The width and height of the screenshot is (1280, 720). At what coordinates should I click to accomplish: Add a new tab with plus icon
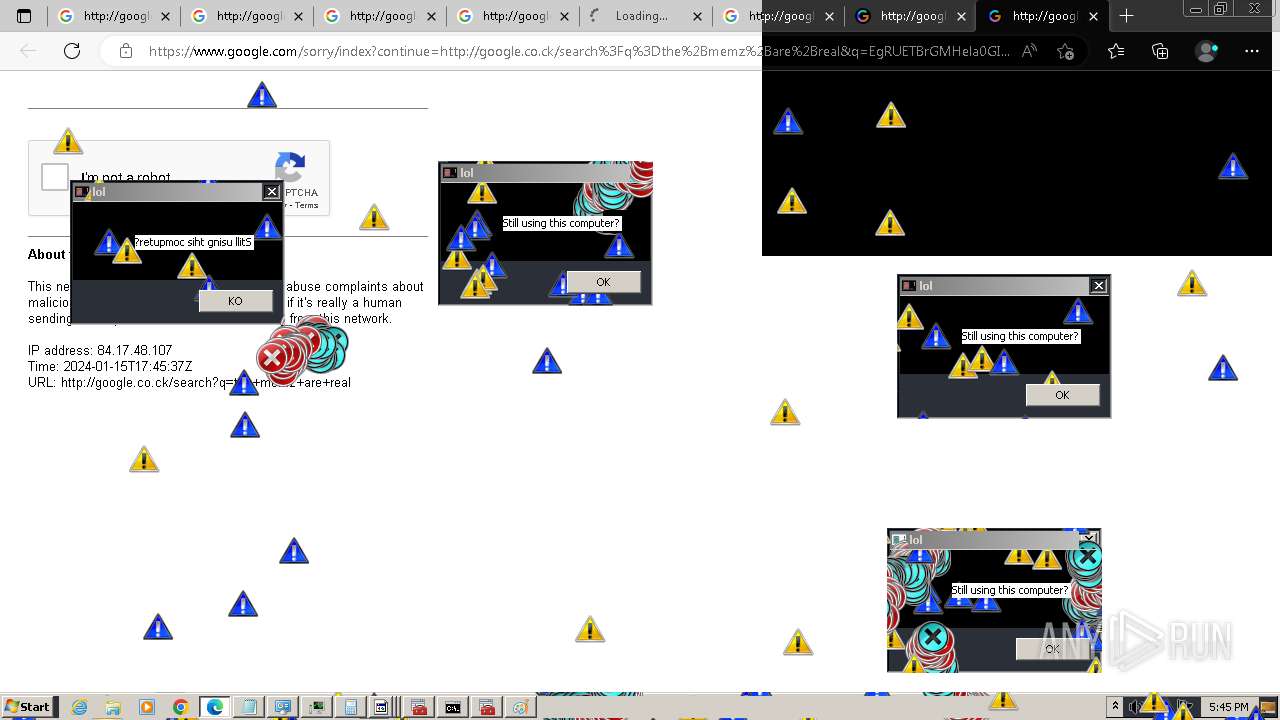tap(1126, 16)
